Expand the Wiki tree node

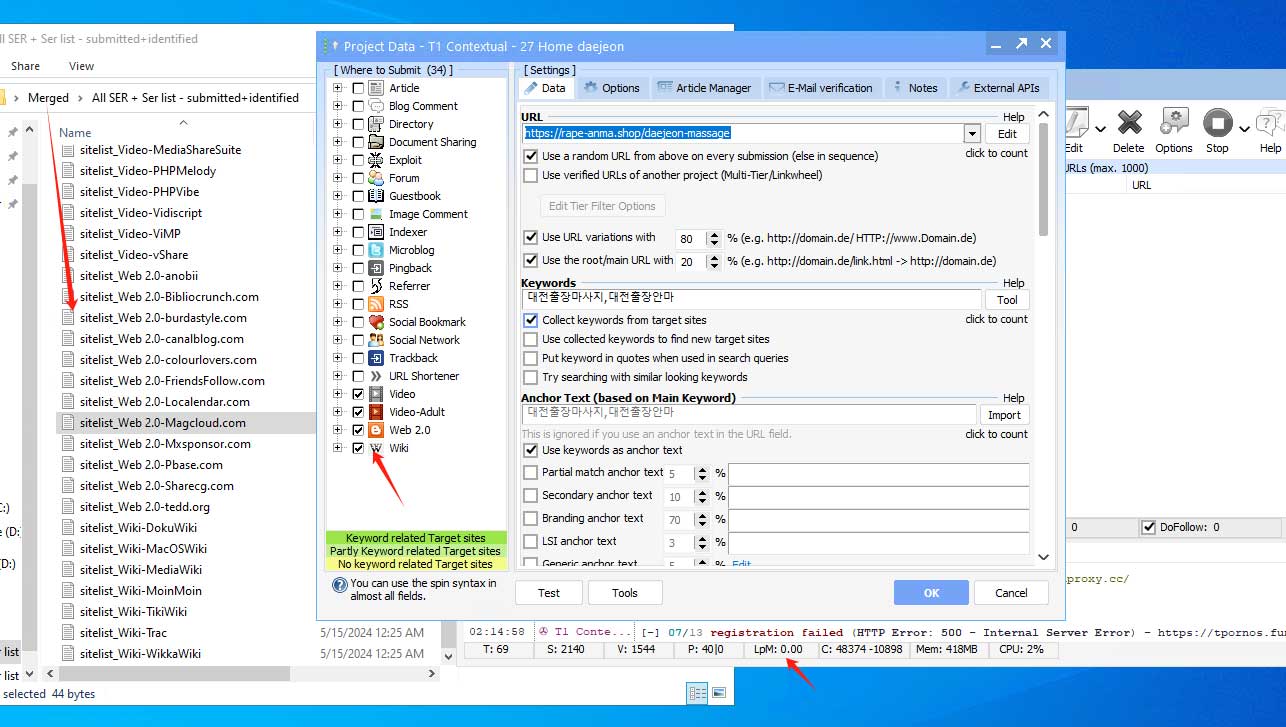338,448
